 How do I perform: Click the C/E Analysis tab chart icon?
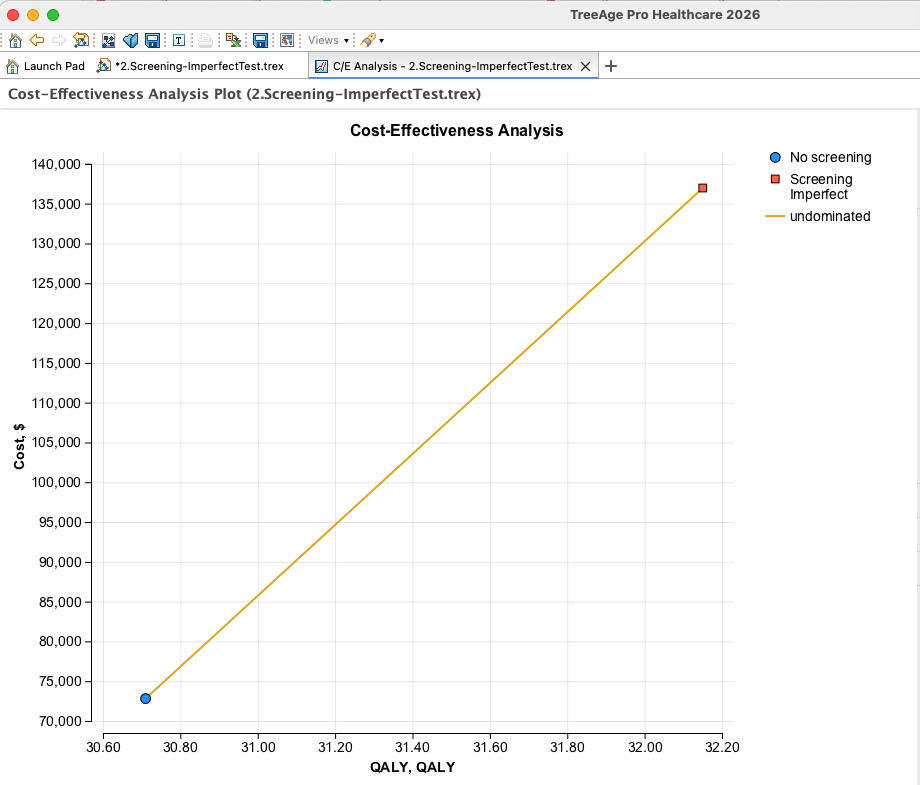(x=321, y=66)
